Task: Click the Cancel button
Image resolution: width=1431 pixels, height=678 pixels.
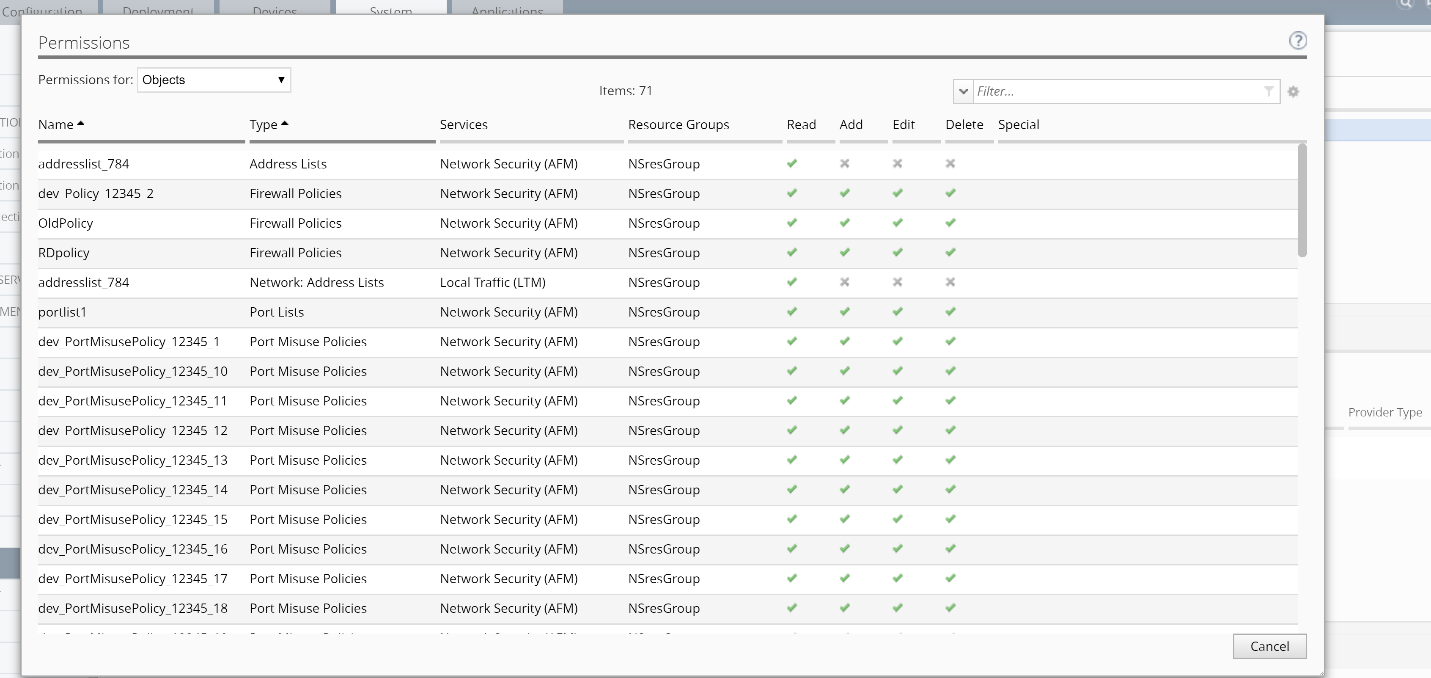Action: 1270,646
